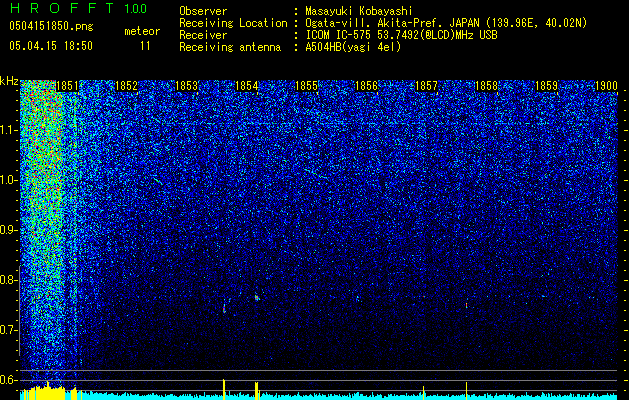The image size is (629, 400).
Task: Click the yellow amplitude spike near 1857
Action: [423, 393]
